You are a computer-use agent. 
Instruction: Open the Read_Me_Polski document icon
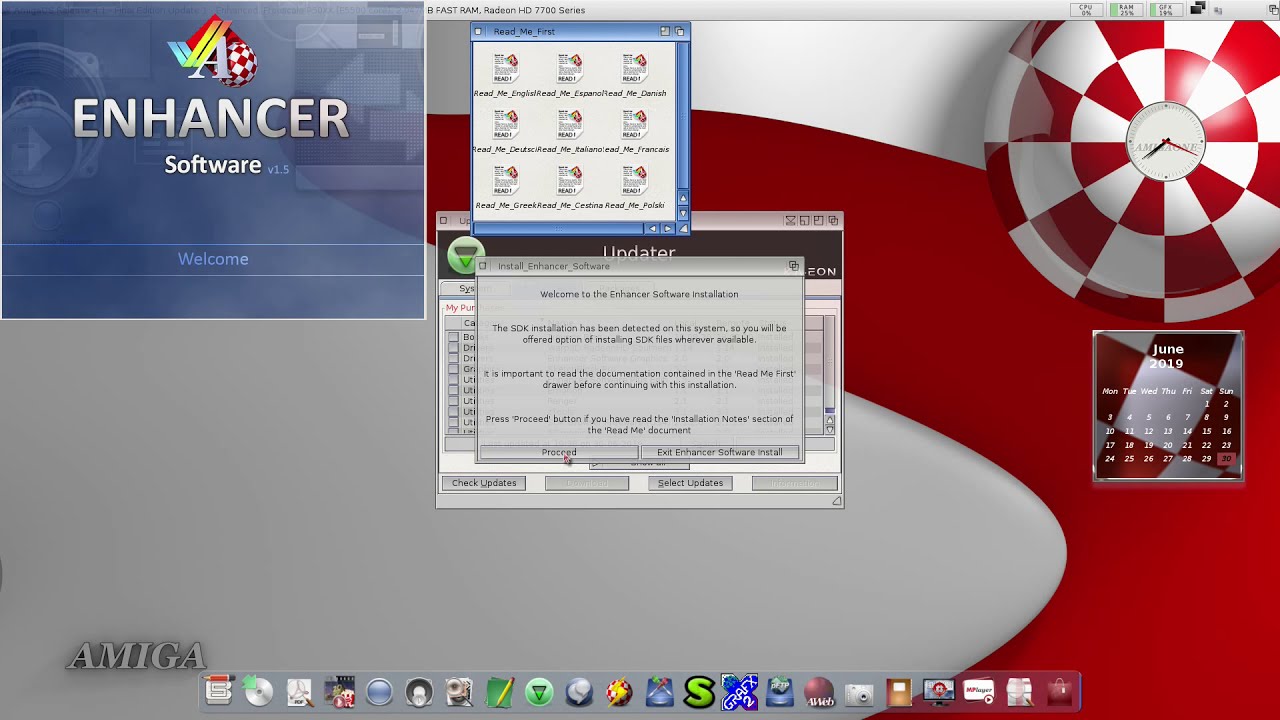634,181
